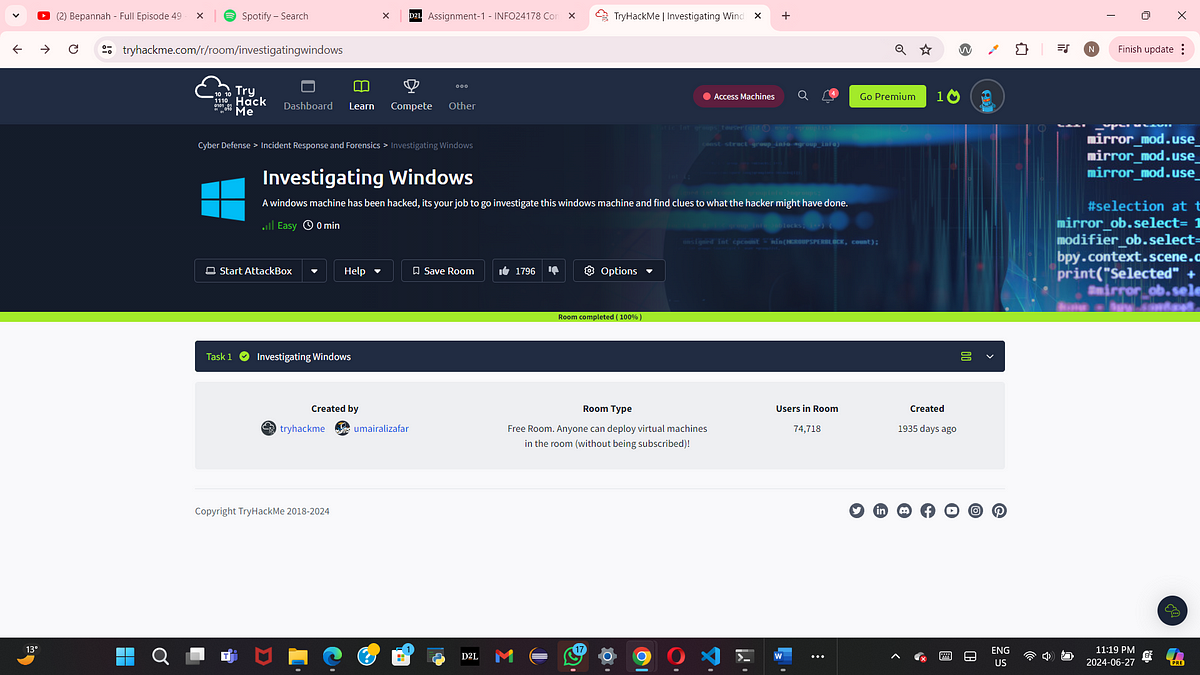
Task: Open TryHackMe Twitter social link
Action: [857, 510]
